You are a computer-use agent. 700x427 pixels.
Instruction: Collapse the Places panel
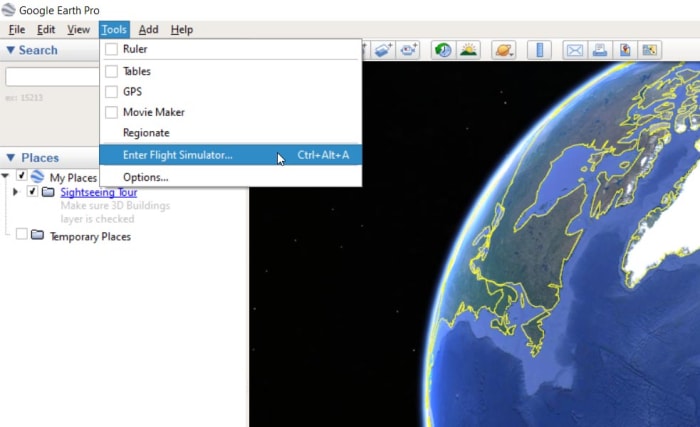[x=11, y=158]
